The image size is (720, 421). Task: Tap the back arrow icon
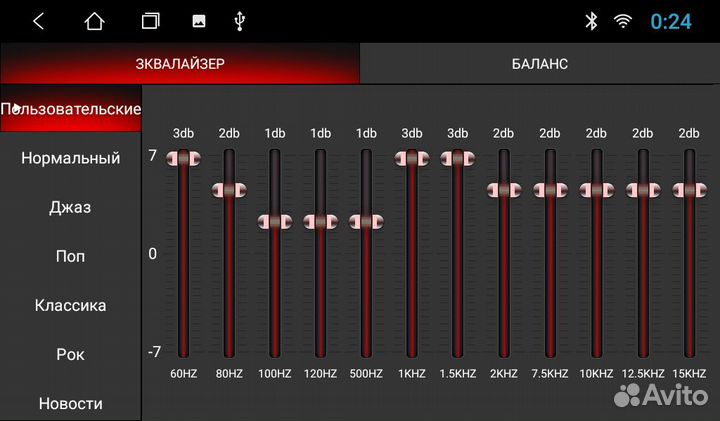[x=38, y=21]
